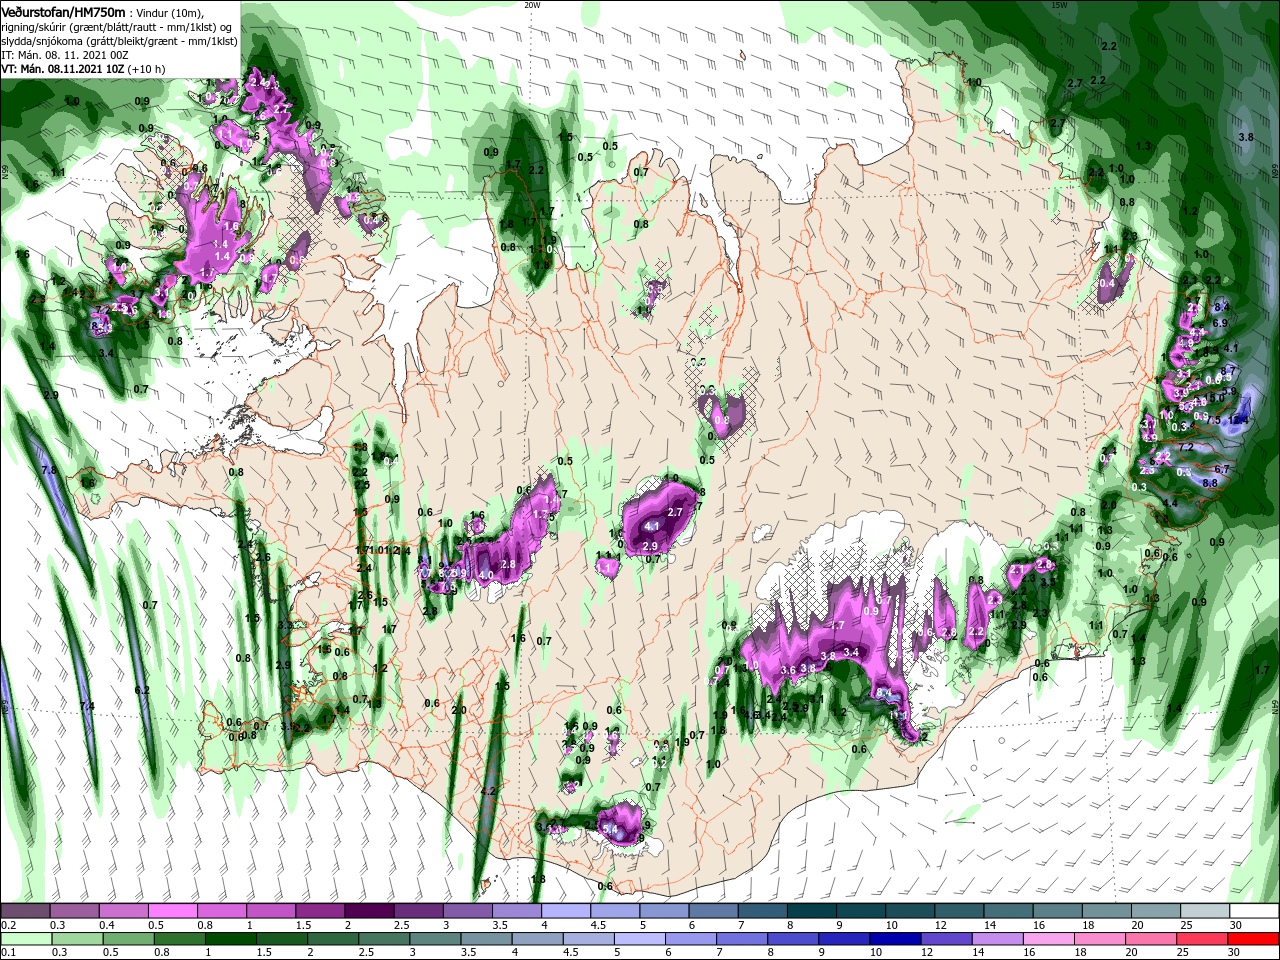Screen dimensions: 1280x960
Task: Click the '7.8' value in the western sea band
Action: tap(48, 469)
